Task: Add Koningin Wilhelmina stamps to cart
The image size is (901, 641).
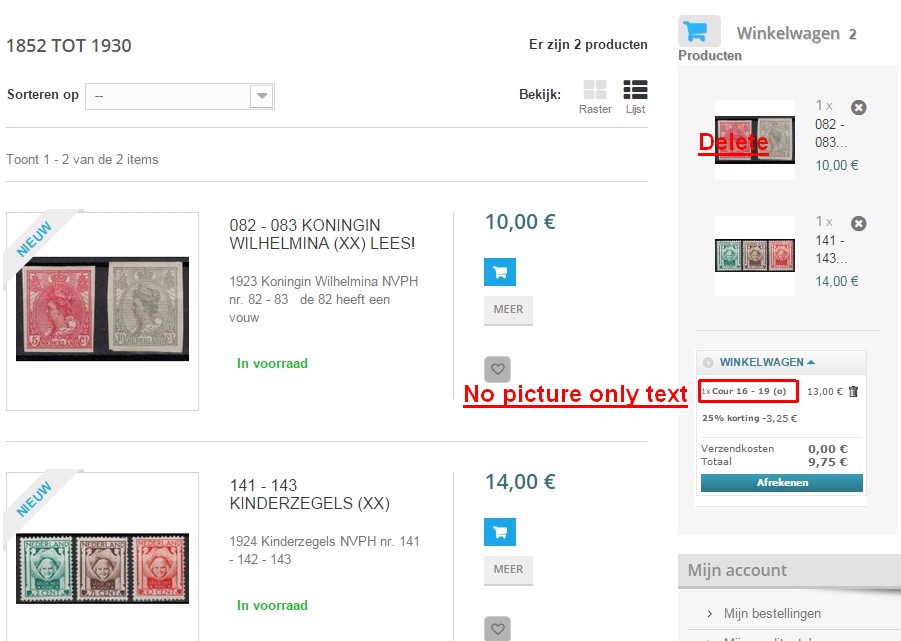Action: [x=500, y=272]
